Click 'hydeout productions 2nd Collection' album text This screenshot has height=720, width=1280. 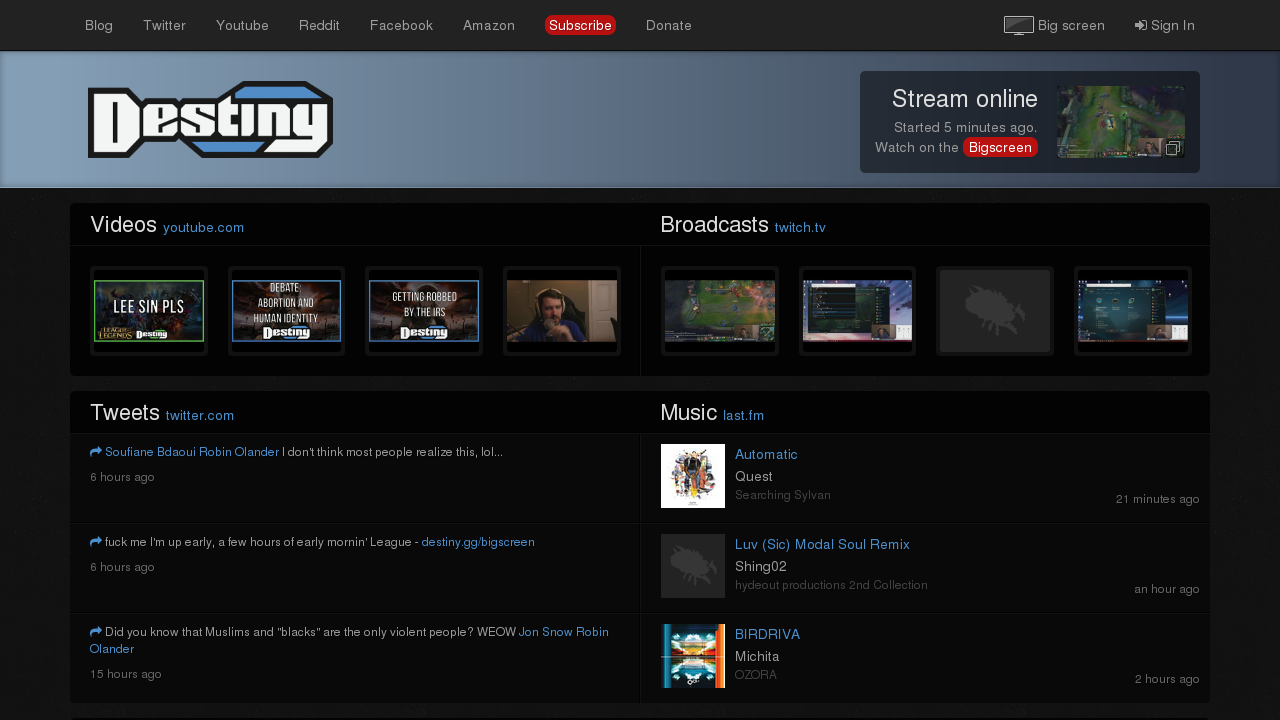pos(831,585)
